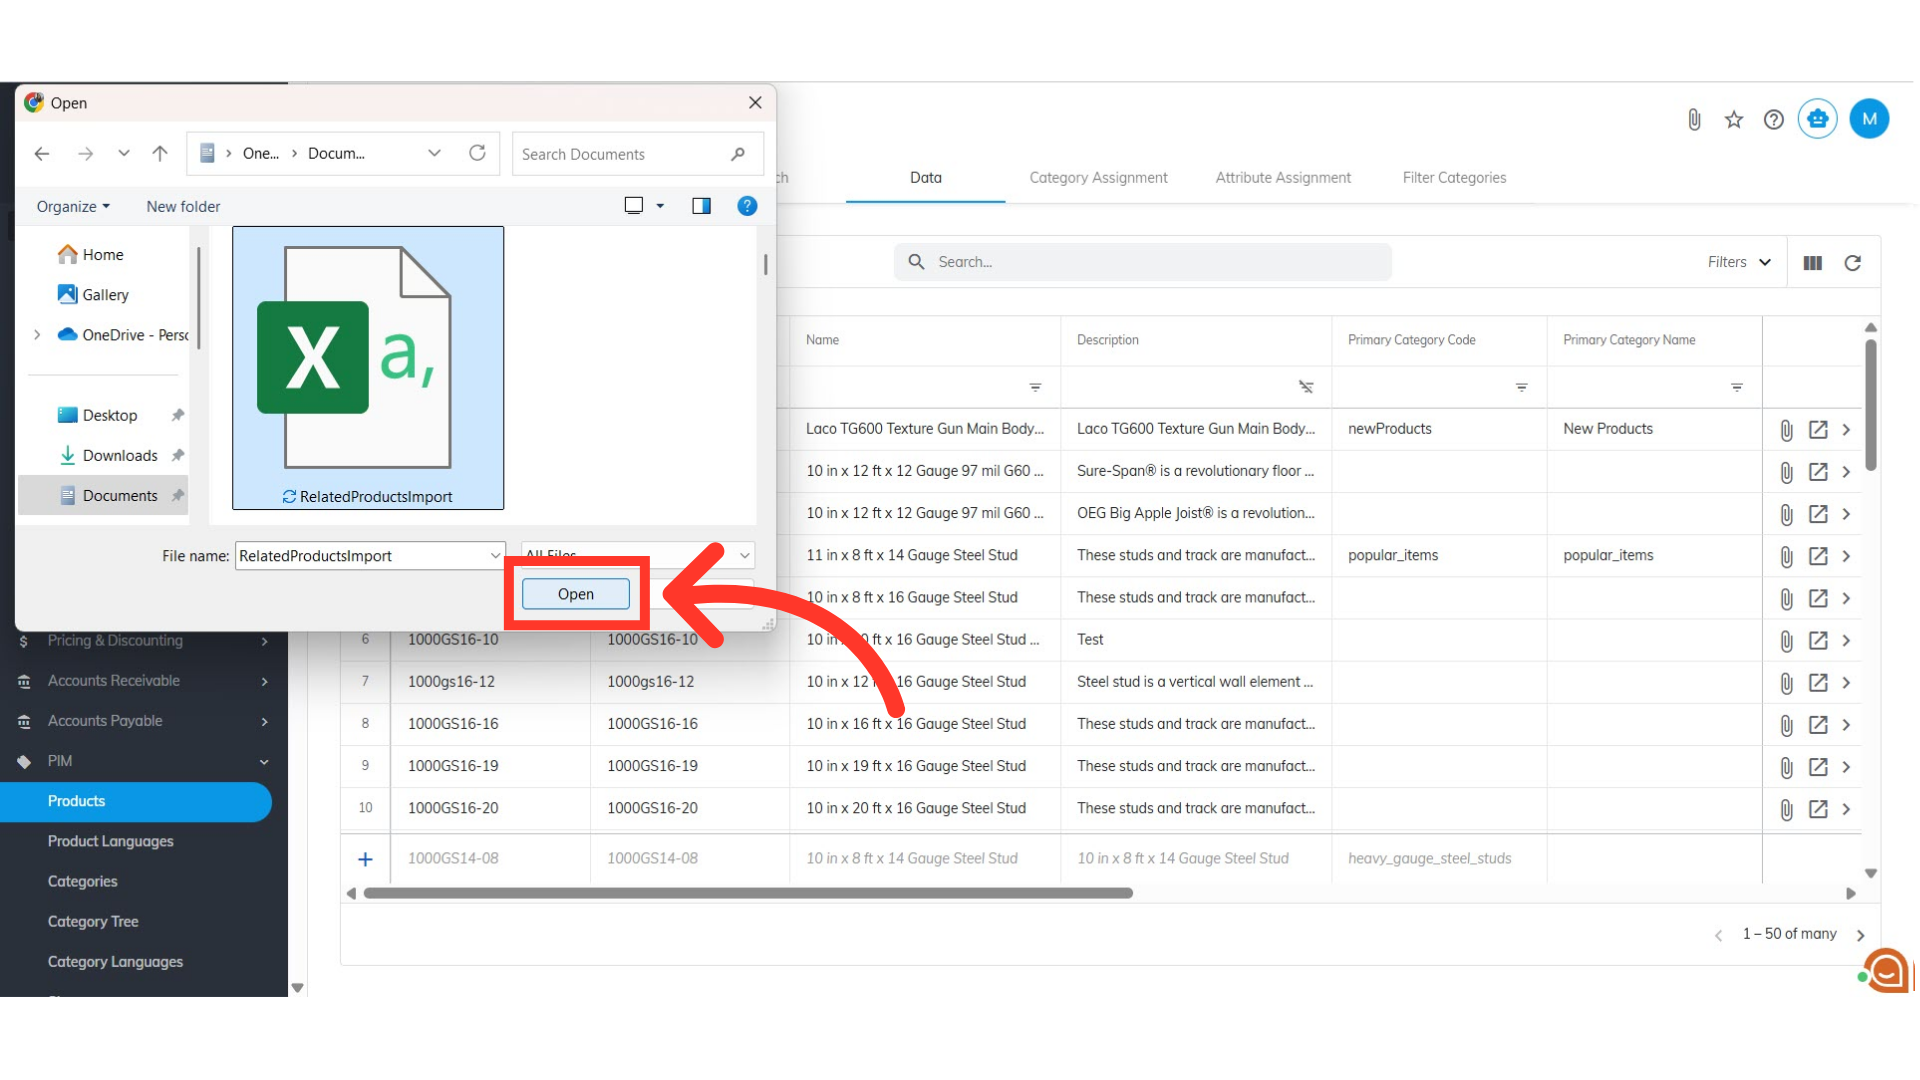
Task: Switch to Category Assignment tab
Action: coord(1098,178)
